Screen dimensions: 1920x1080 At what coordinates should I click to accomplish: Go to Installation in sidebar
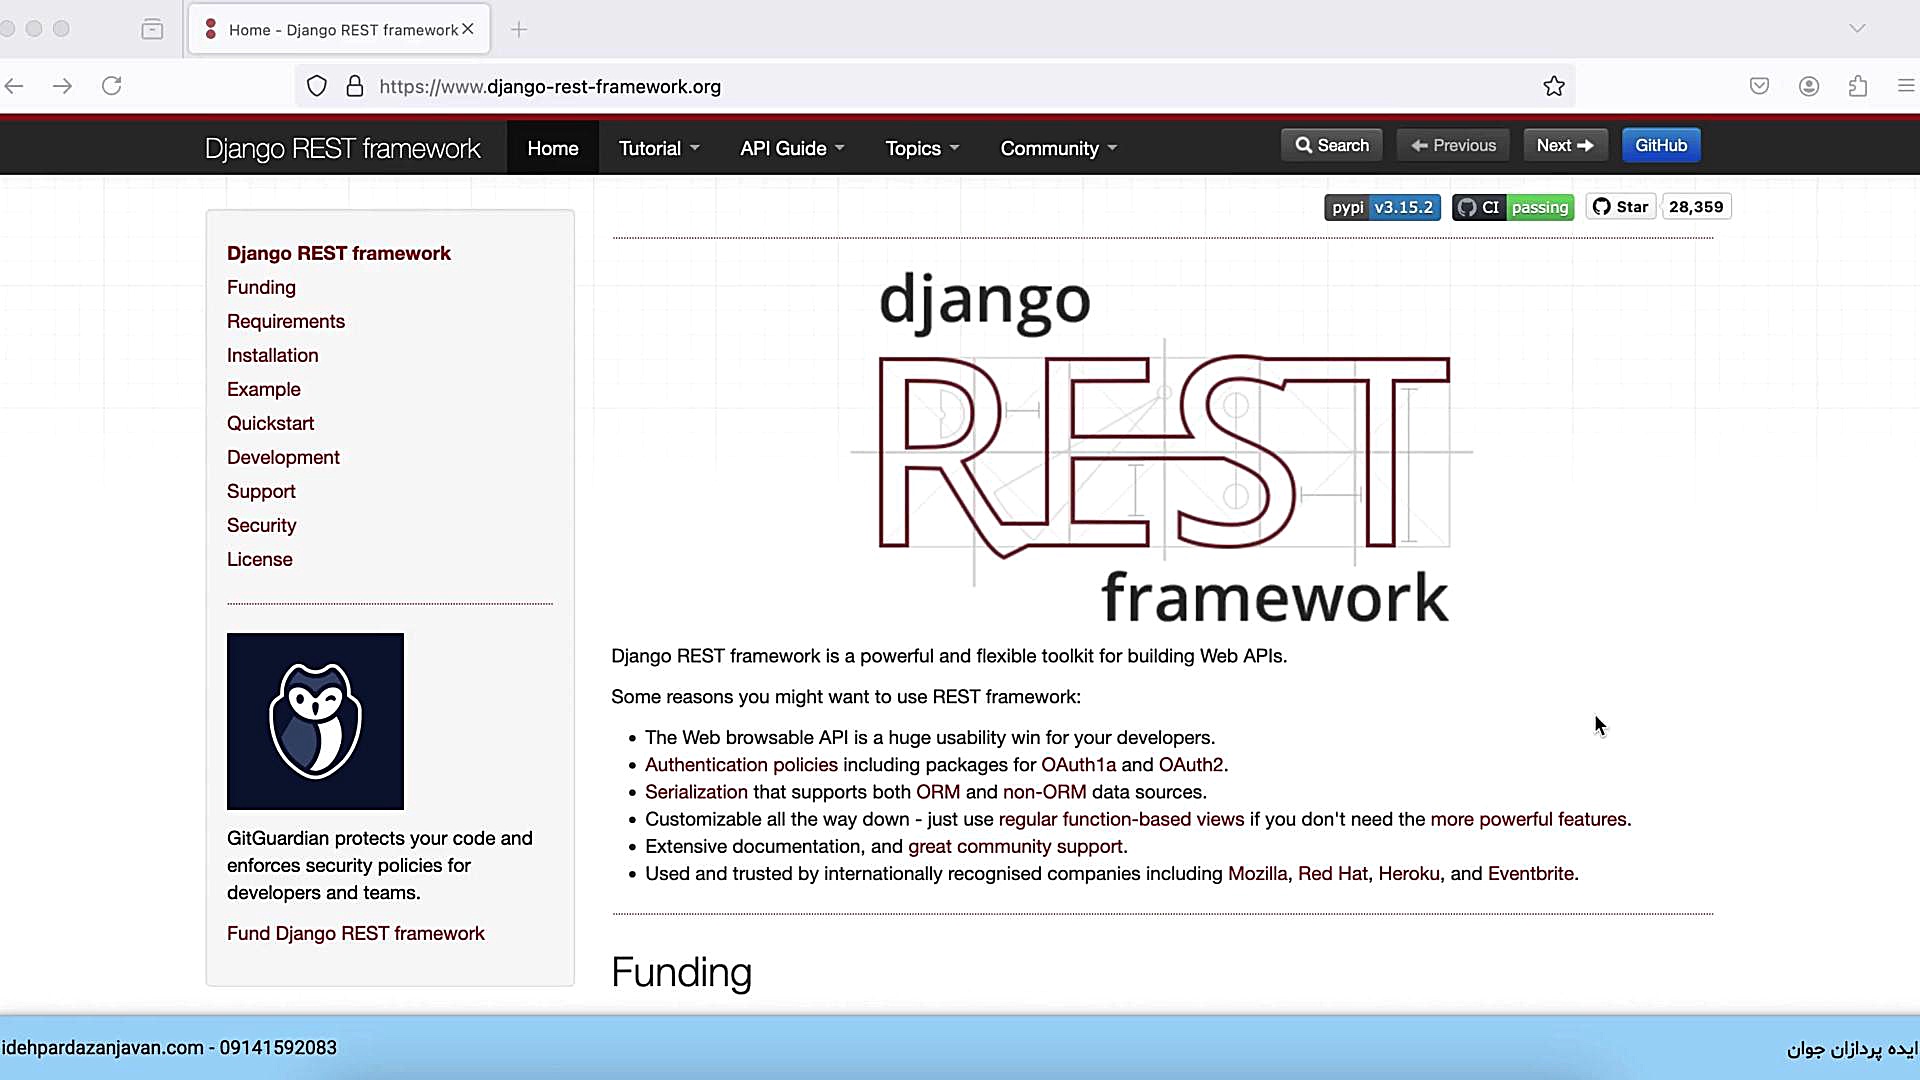[x=272, y=355]
